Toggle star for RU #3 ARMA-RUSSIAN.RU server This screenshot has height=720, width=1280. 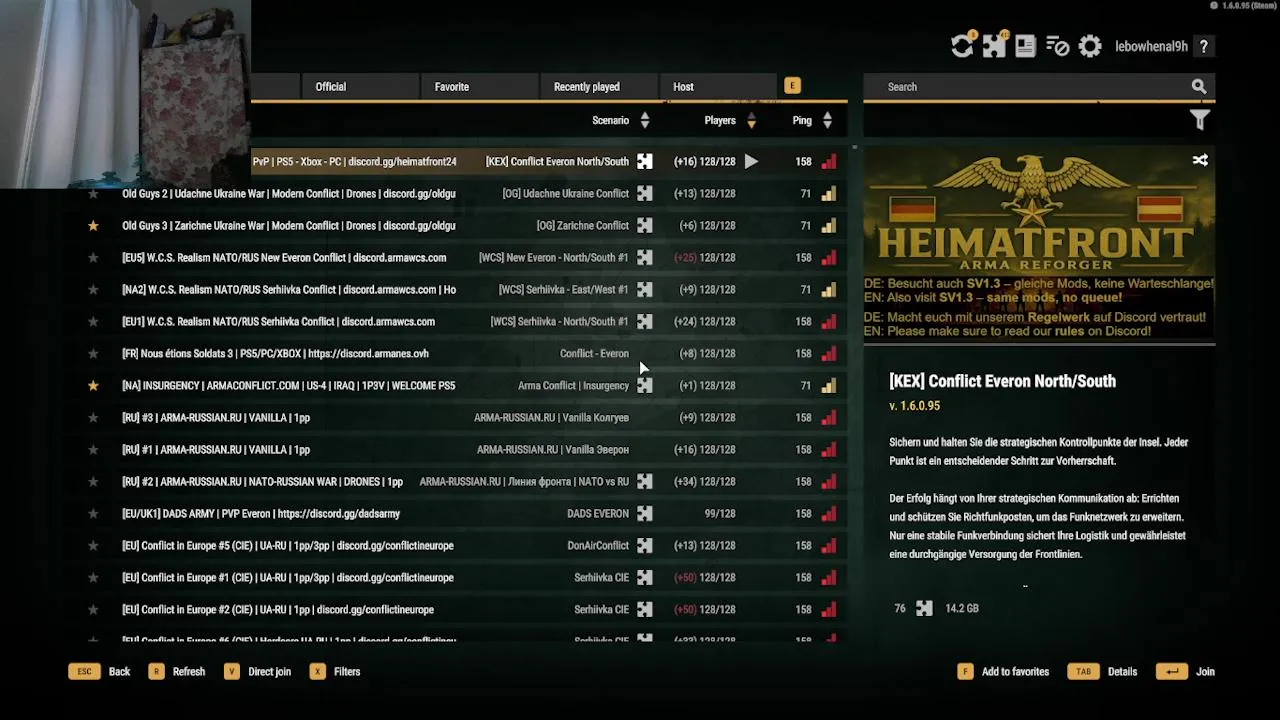(93, 417)
